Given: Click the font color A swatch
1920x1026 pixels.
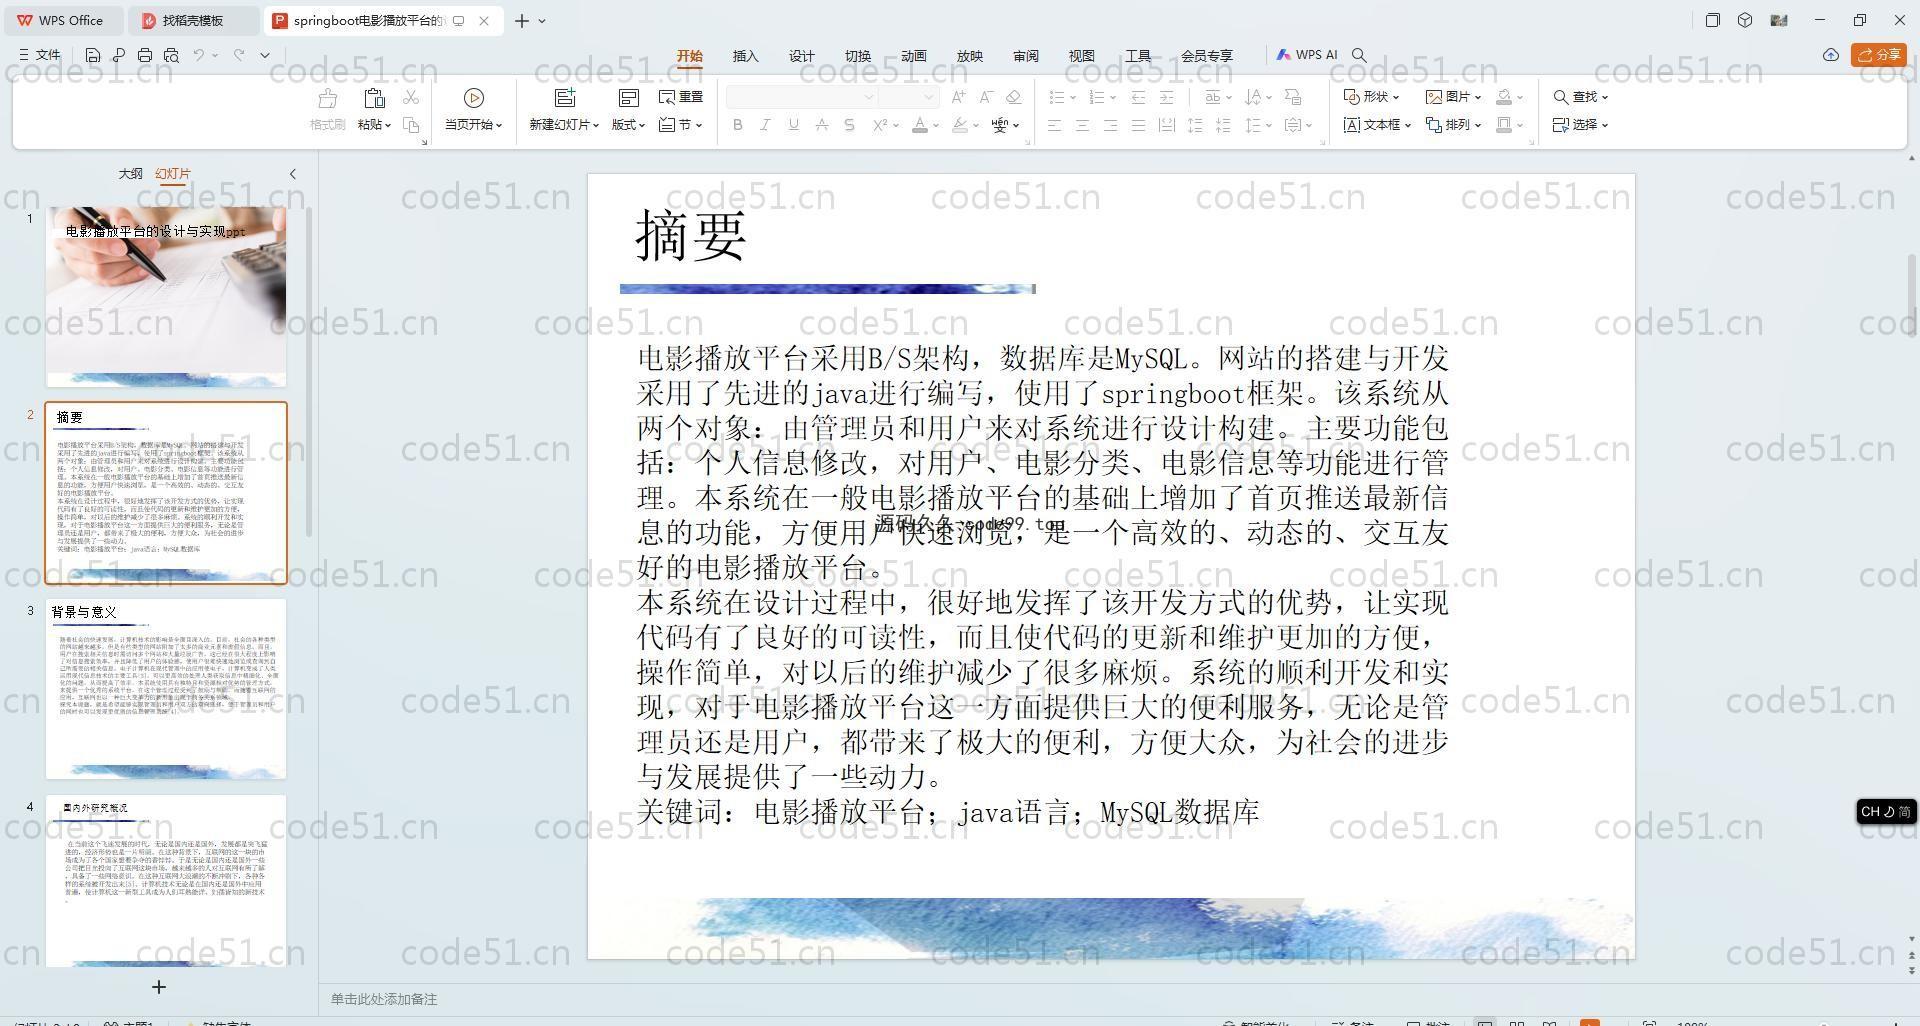Looking at the screenshot, I should (x=920, y=125).
